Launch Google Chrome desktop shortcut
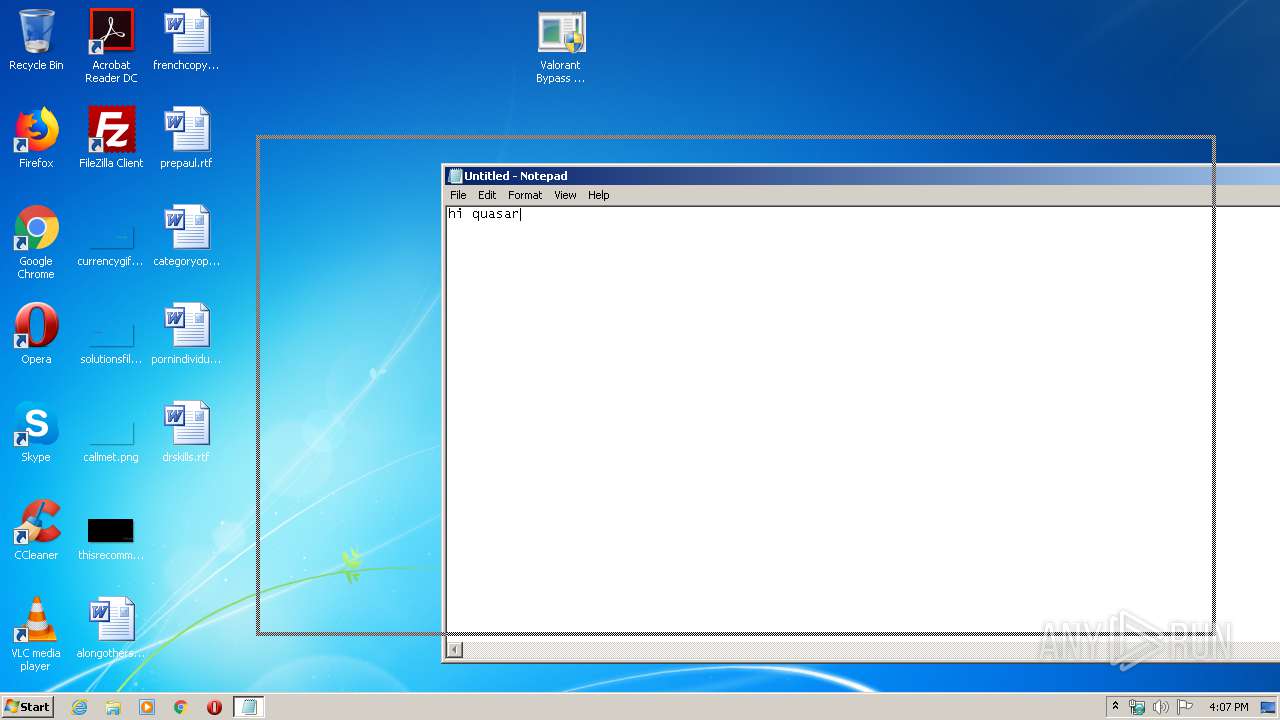Viewport: 1280px width, 720px height. (36, 242)
